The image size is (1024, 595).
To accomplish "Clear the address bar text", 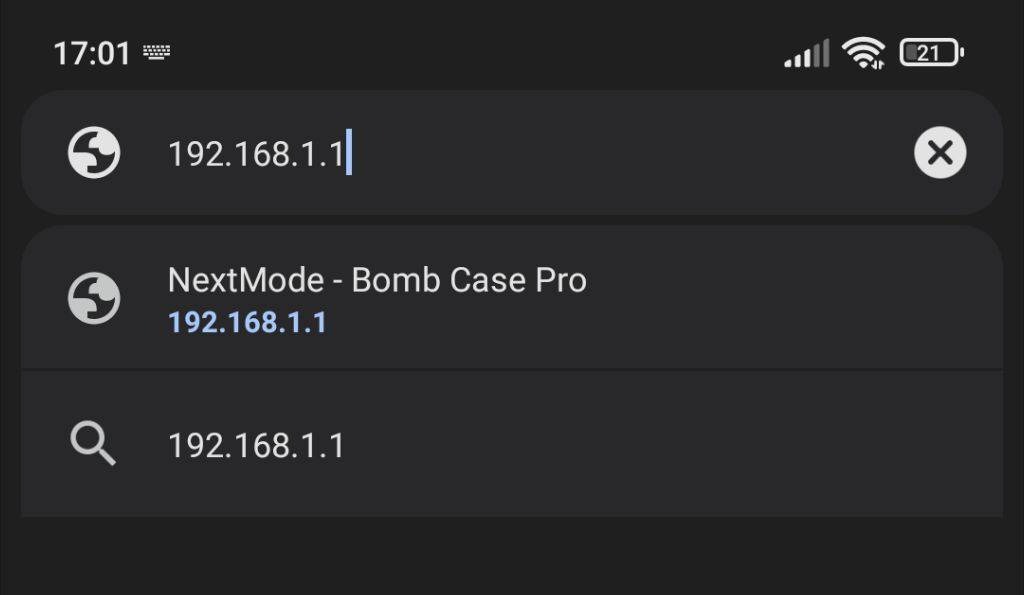I will pyautogui.click(x=940, y=153).
